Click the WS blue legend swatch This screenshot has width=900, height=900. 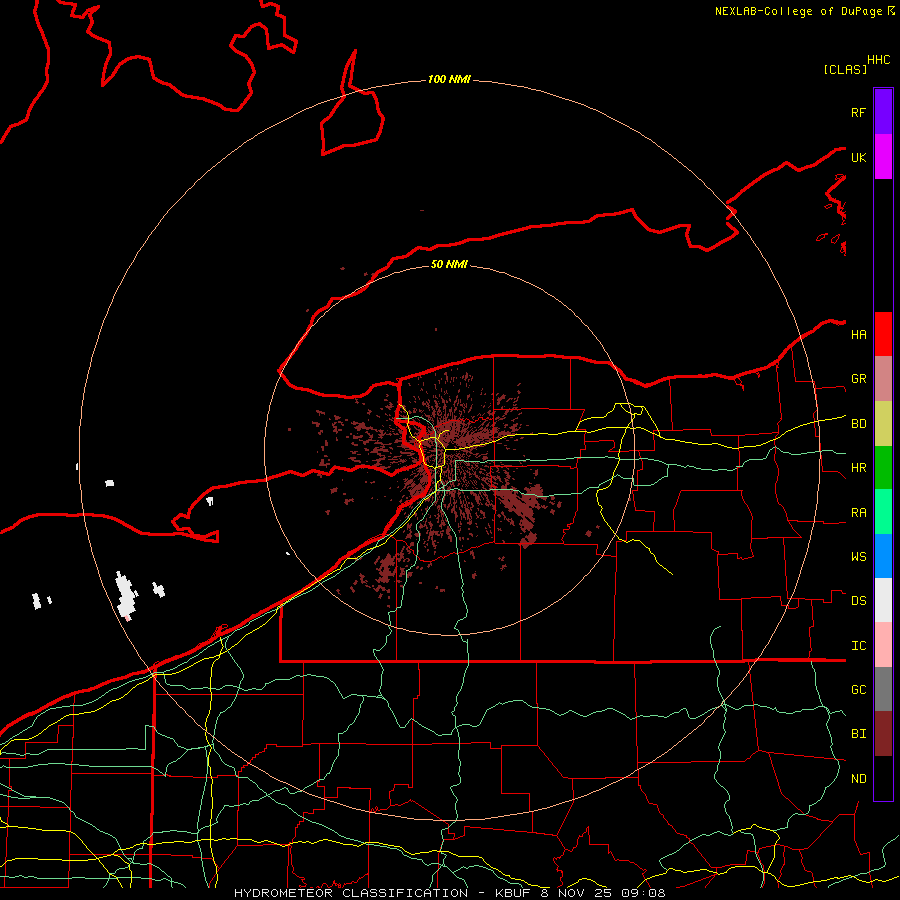click(x=883, y=556)
